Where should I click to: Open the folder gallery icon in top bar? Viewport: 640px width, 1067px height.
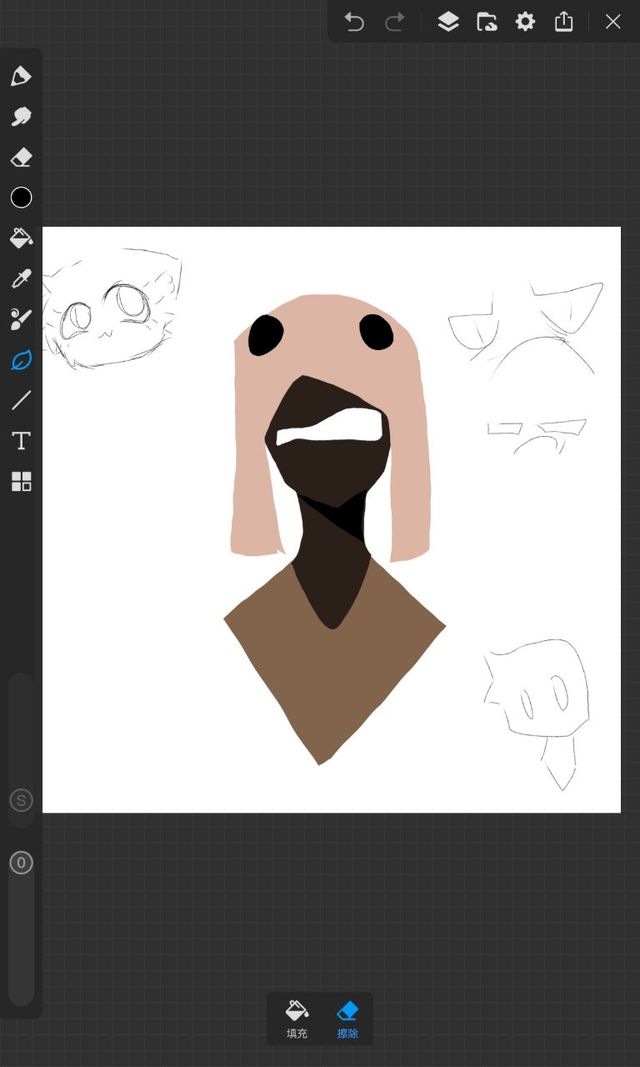(487, 22)
